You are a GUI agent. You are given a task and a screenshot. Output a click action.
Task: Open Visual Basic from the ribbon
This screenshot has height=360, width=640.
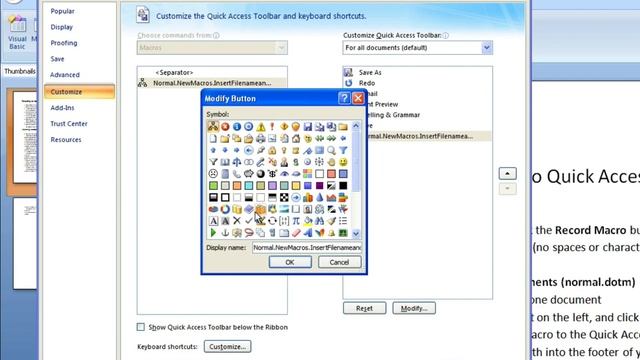pos(17,33)
